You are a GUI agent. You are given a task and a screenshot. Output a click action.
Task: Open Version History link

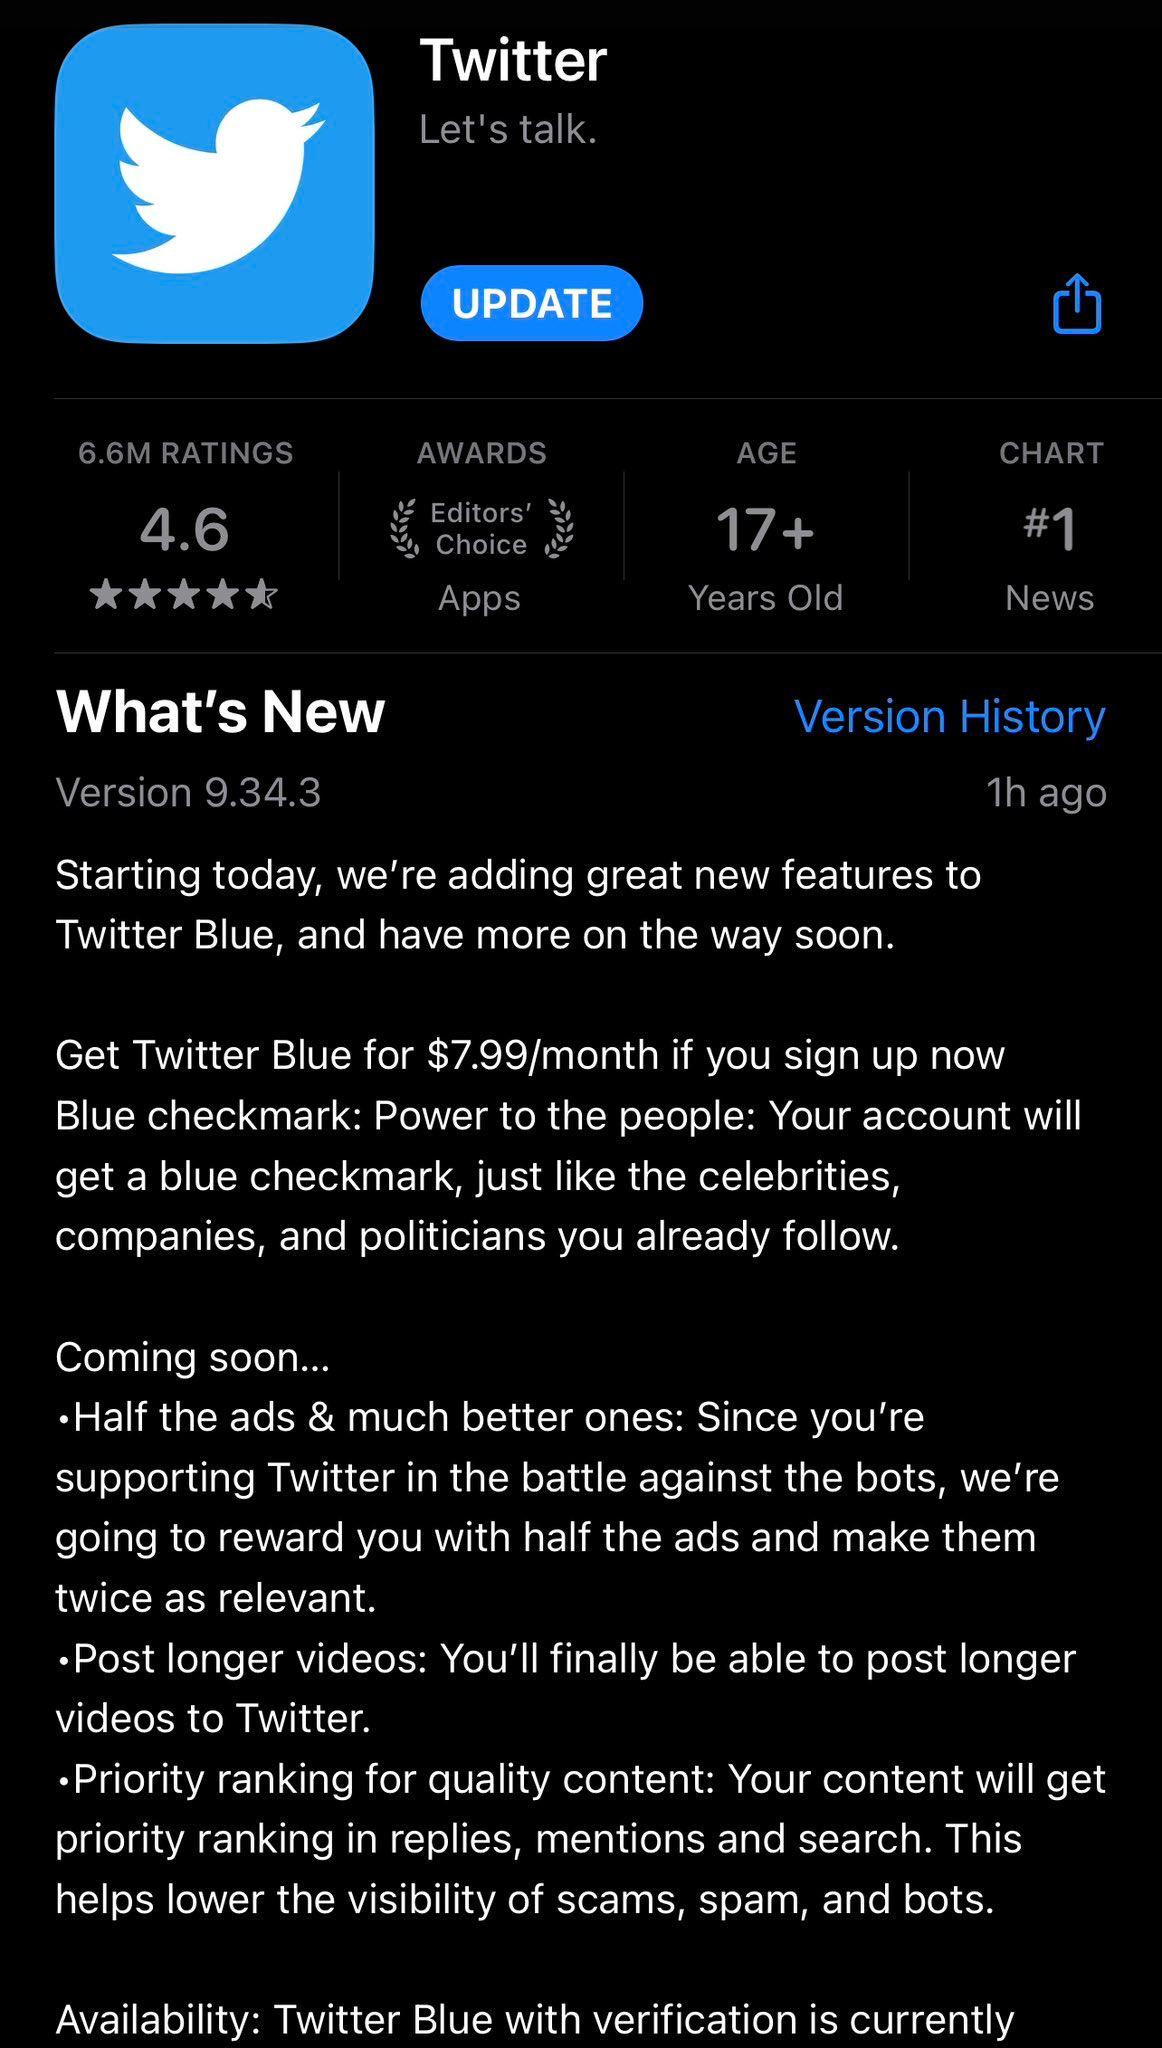(949, 716)
